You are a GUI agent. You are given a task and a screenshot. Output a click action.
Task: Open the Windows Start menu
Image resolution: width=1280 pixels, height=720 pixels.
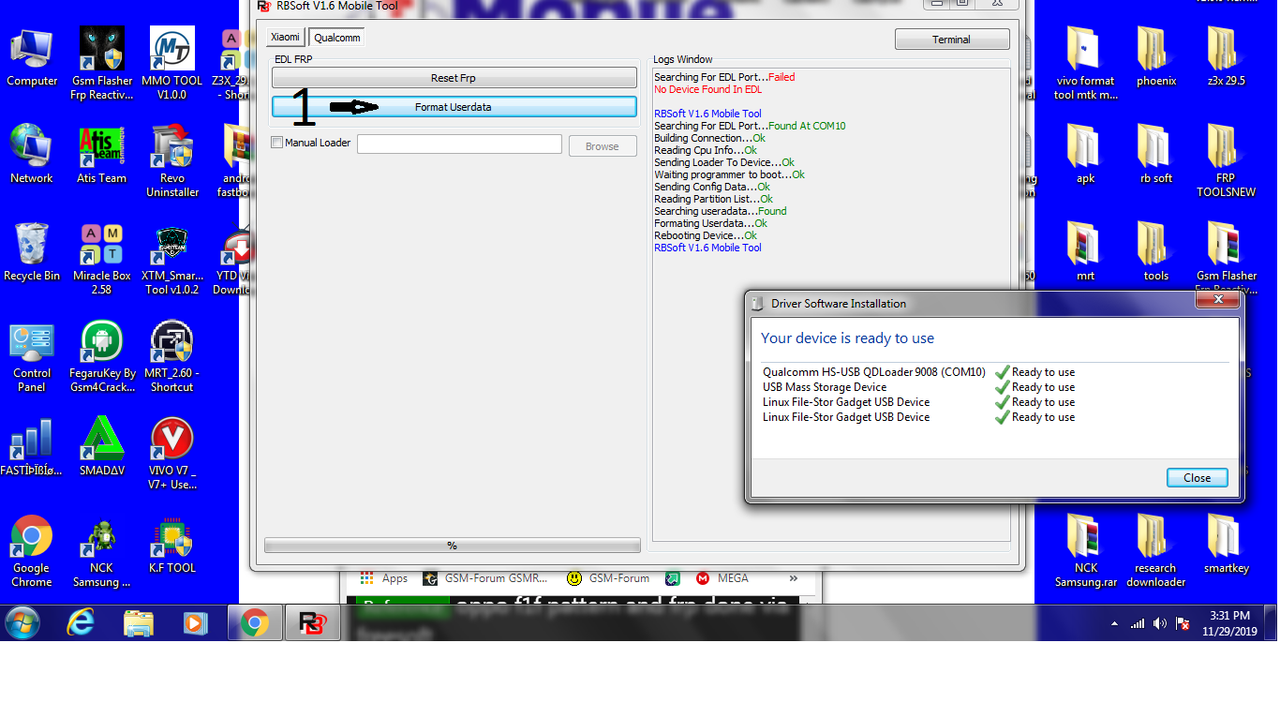(23, 624)
